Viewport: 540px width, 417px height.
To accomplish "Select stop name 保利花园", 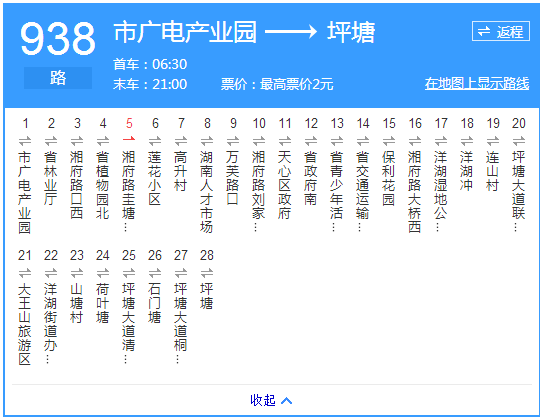I will [x=389, y=178].
